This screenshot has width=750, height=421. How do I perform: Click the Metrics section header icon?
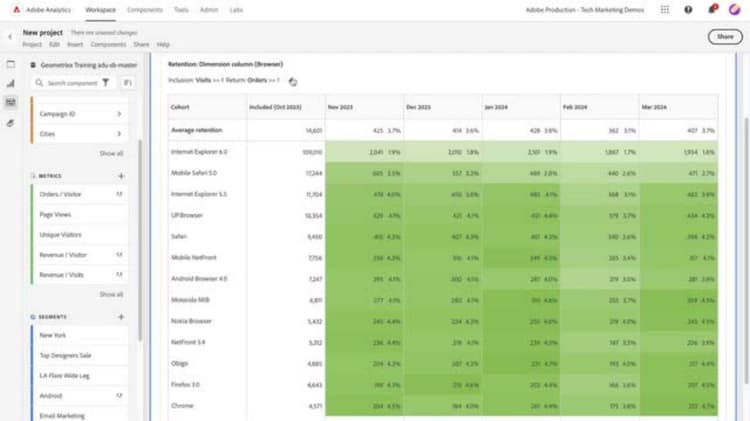(x=33, y=176)
